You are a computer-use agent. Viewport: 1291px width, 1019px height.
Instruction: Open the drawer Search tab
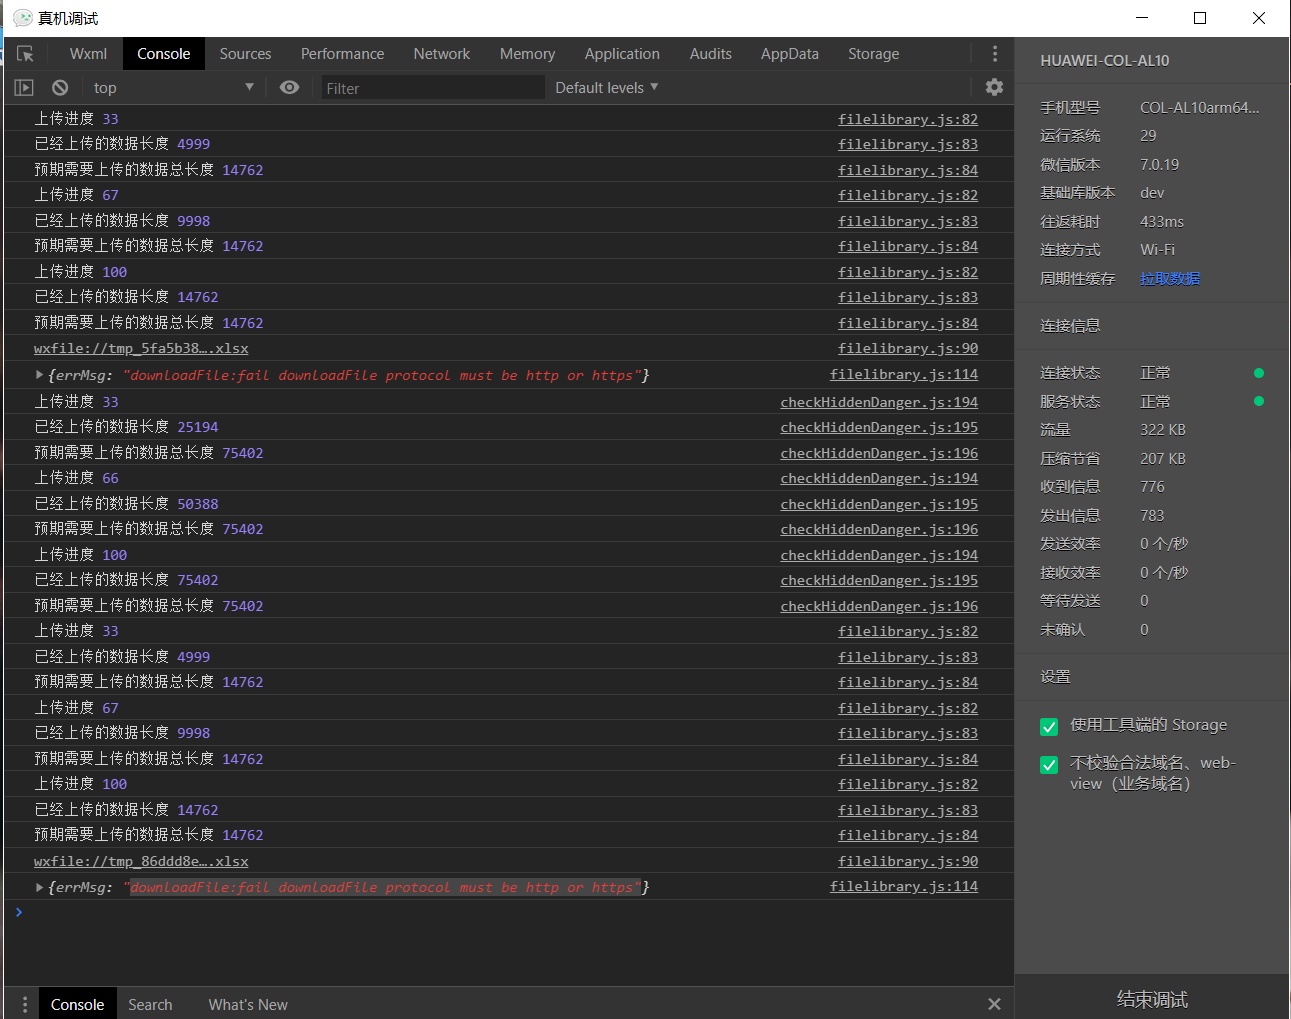[150, 1004]
